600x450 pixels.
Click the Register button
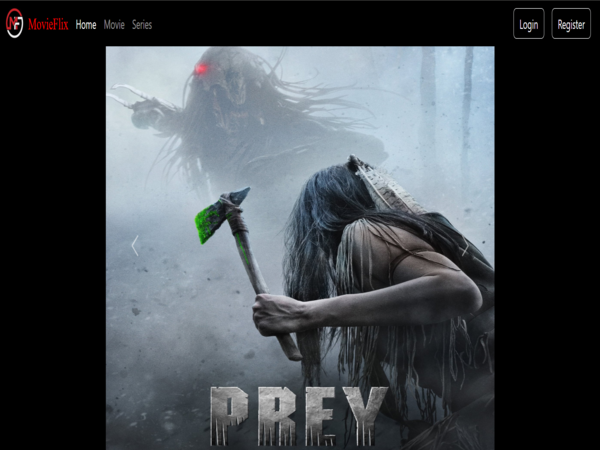point(571,24)
